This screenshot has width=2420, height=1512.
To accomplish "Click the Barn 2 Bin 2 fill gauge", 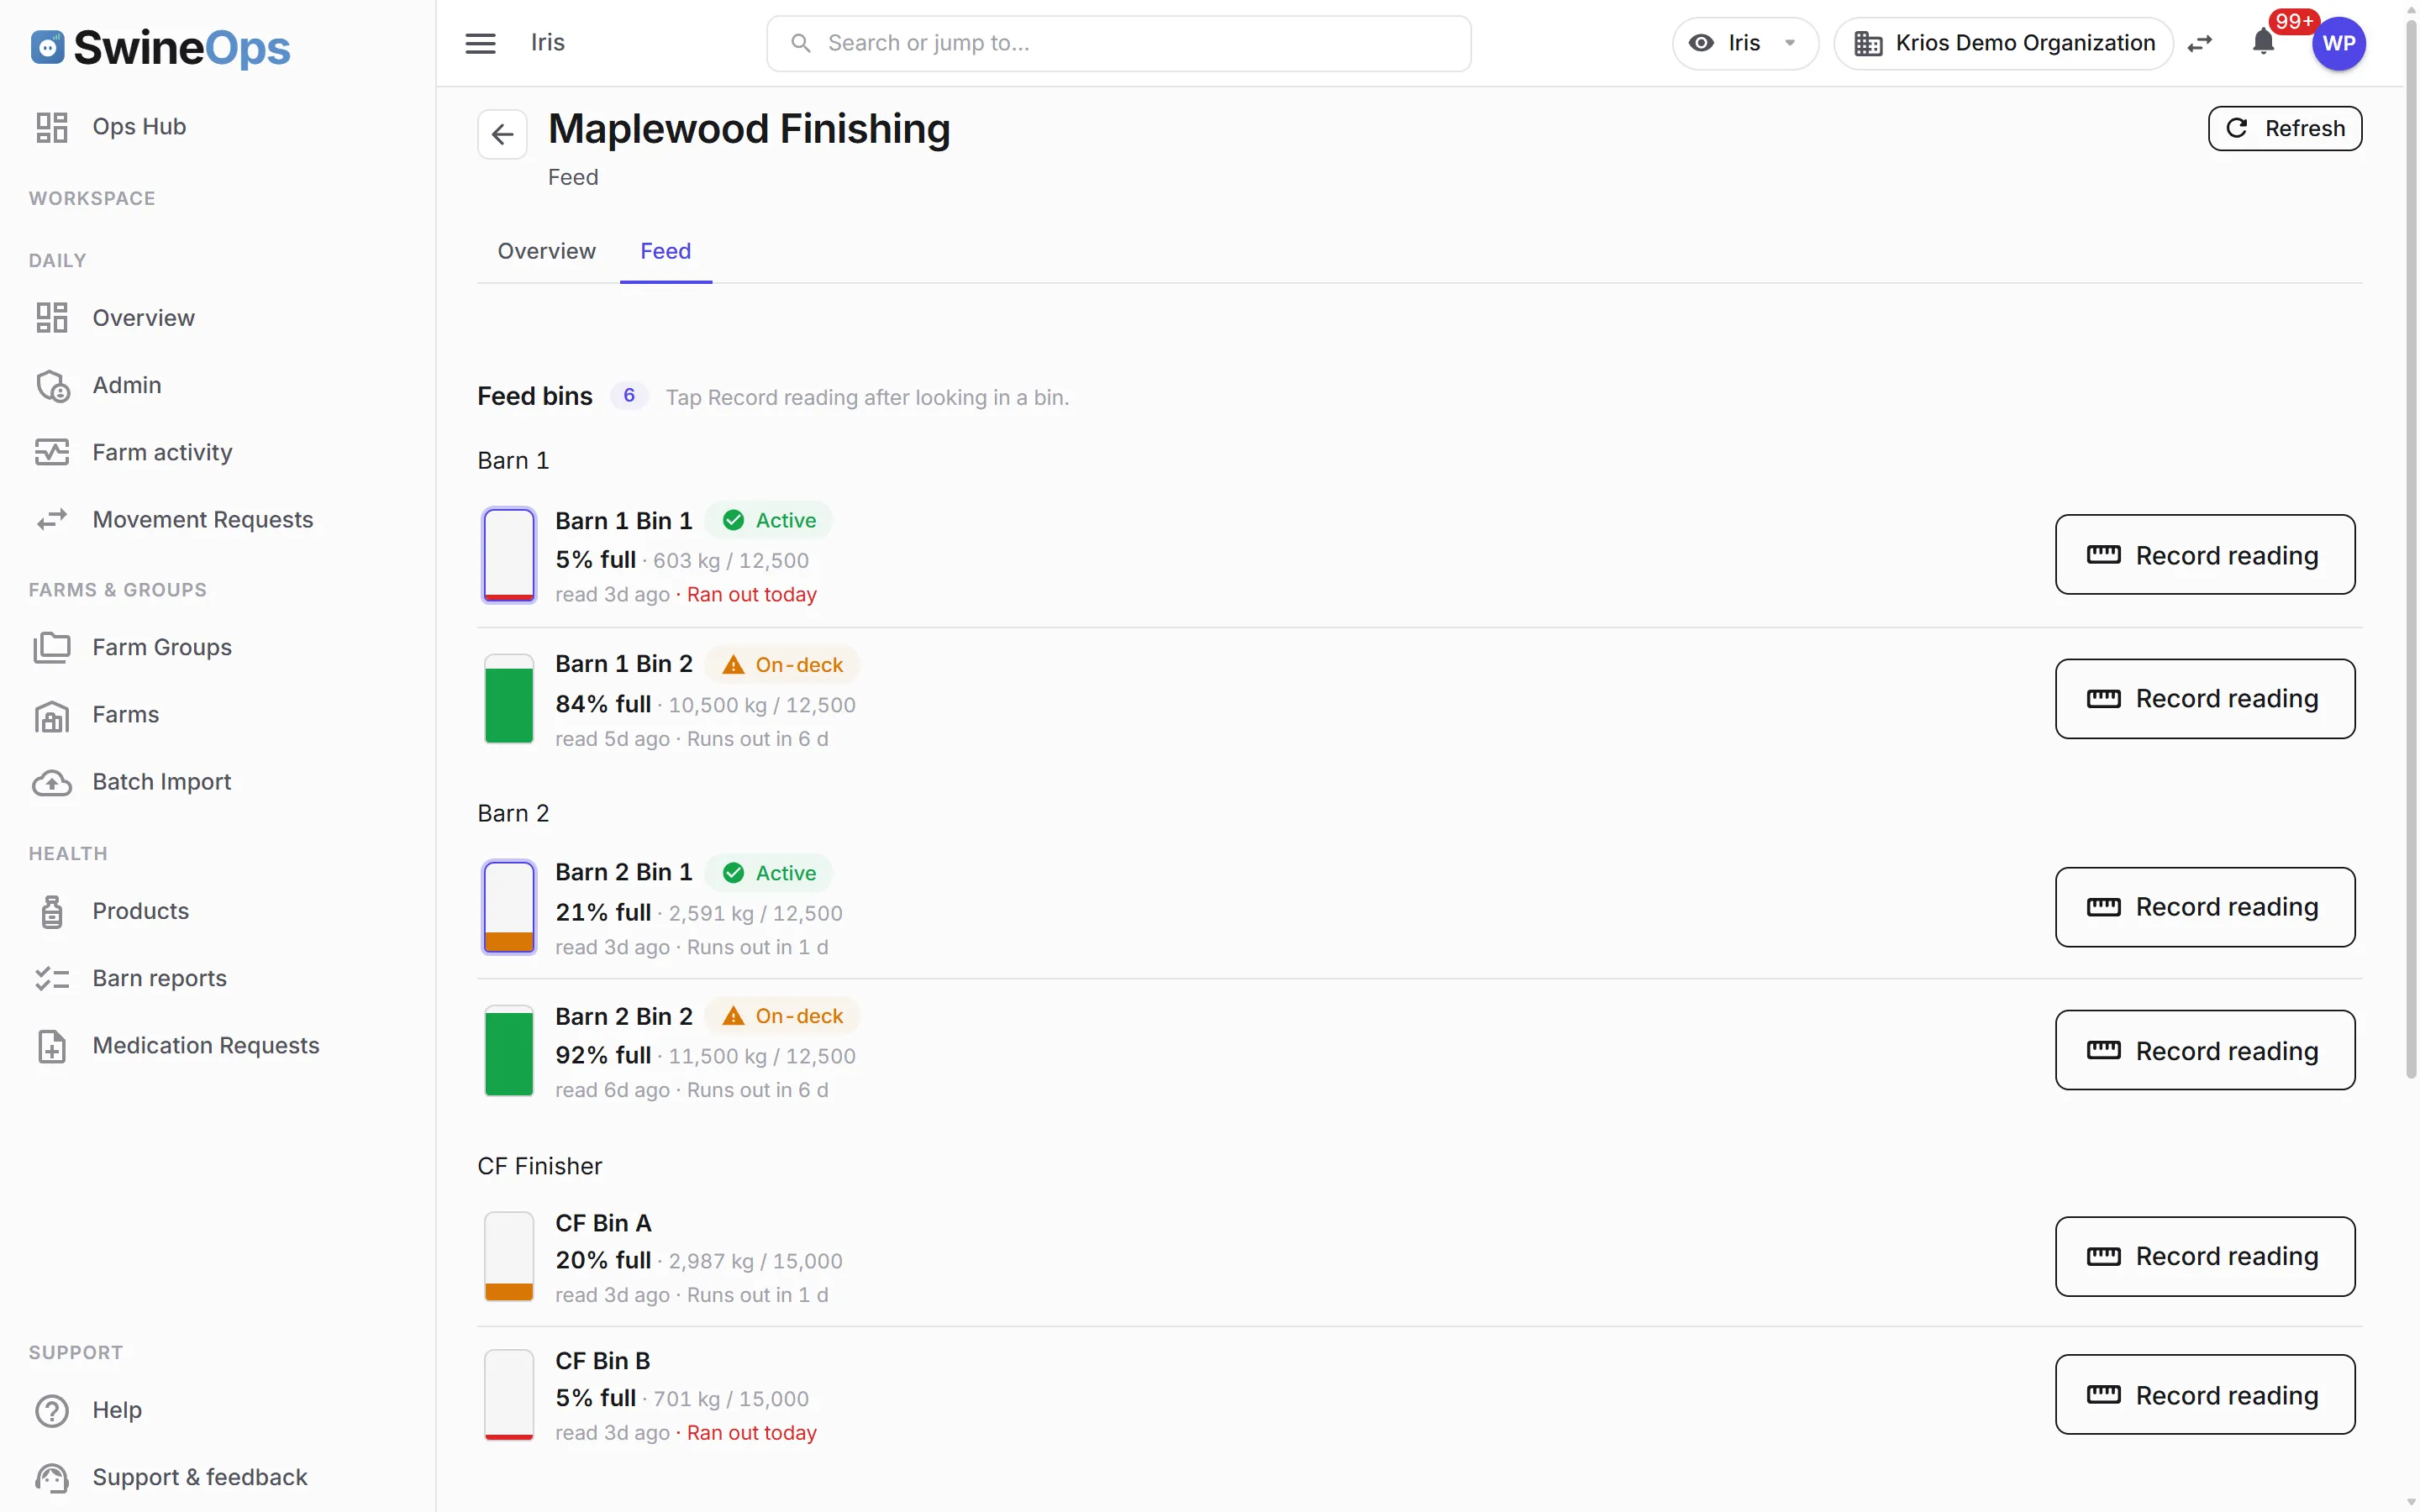I will coord(509,1050).
